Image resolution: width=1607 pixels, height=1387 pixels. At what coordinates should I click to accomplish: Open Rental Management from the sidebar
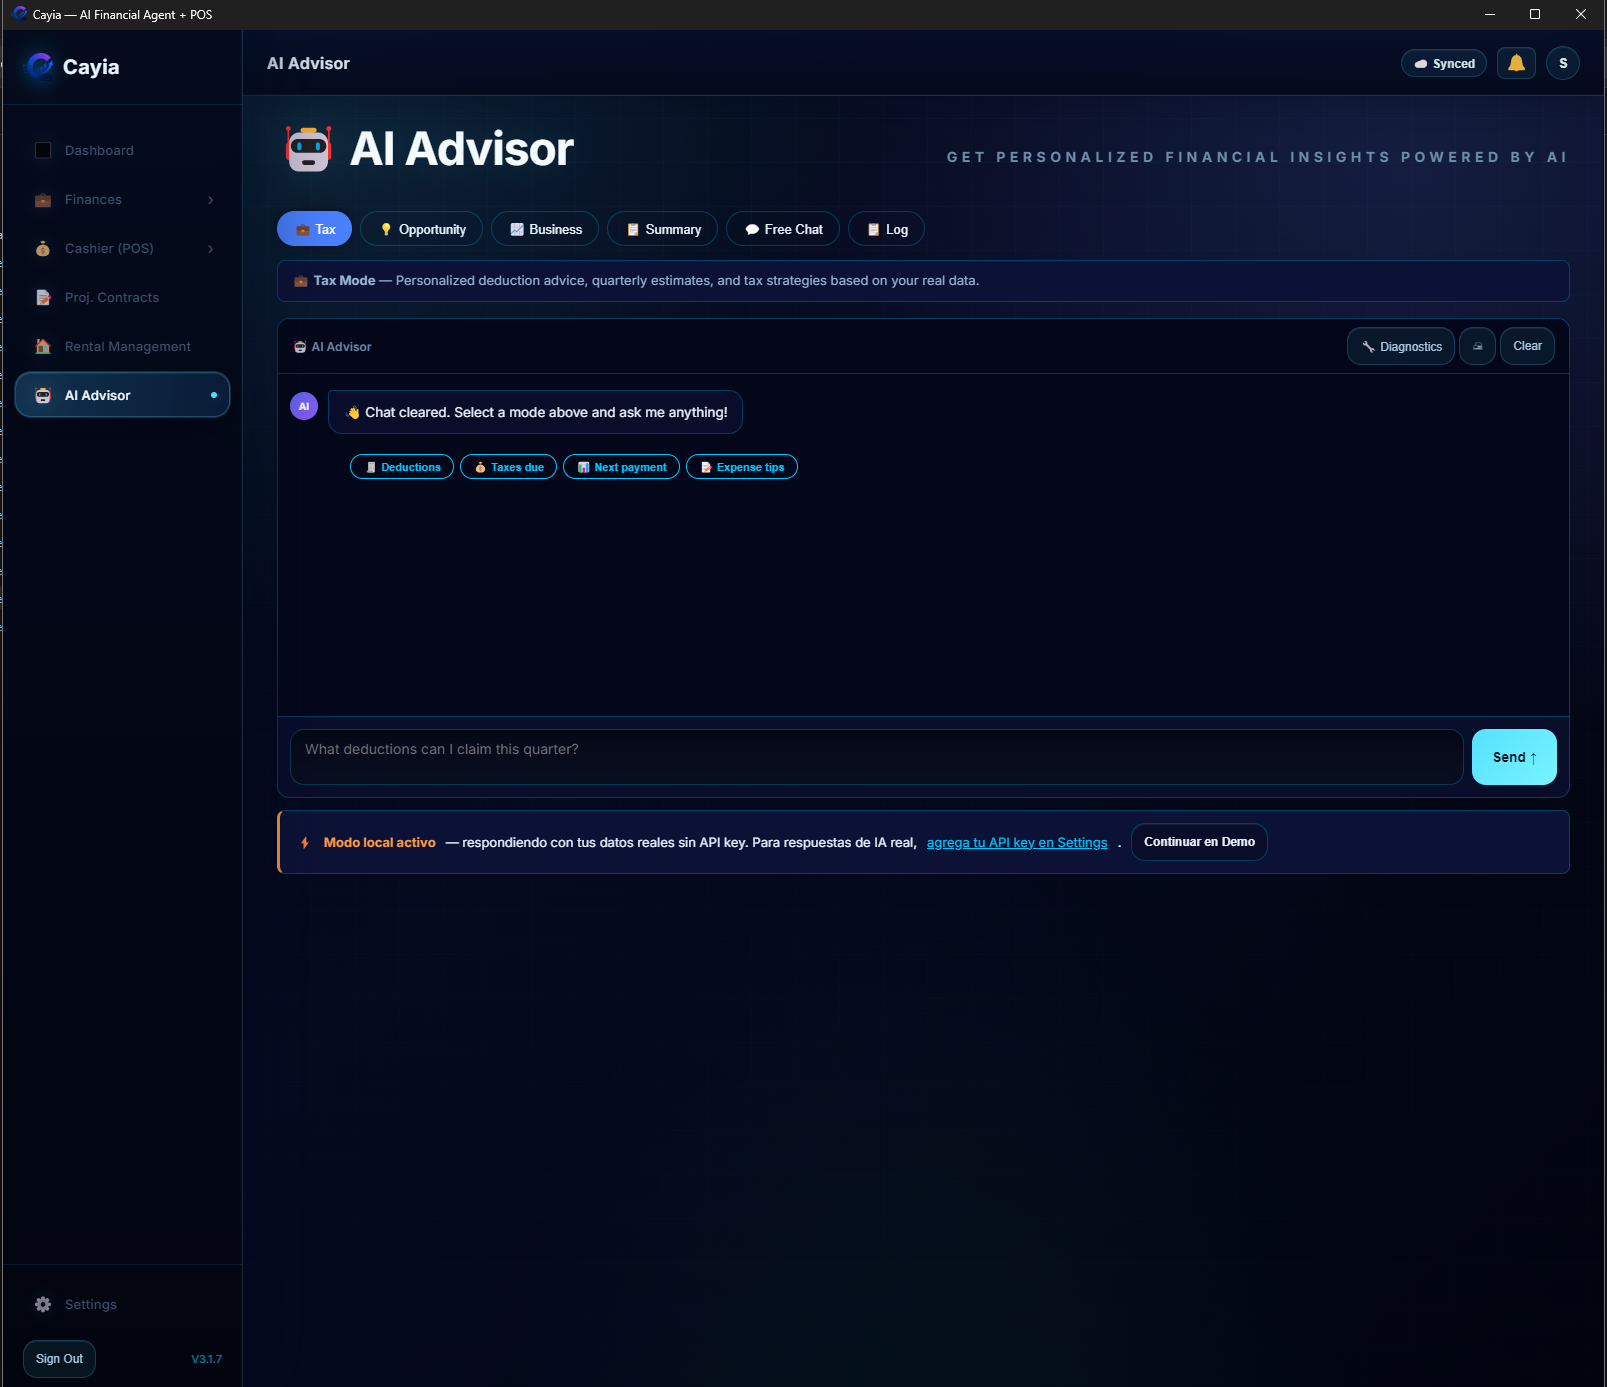(122, 346)
